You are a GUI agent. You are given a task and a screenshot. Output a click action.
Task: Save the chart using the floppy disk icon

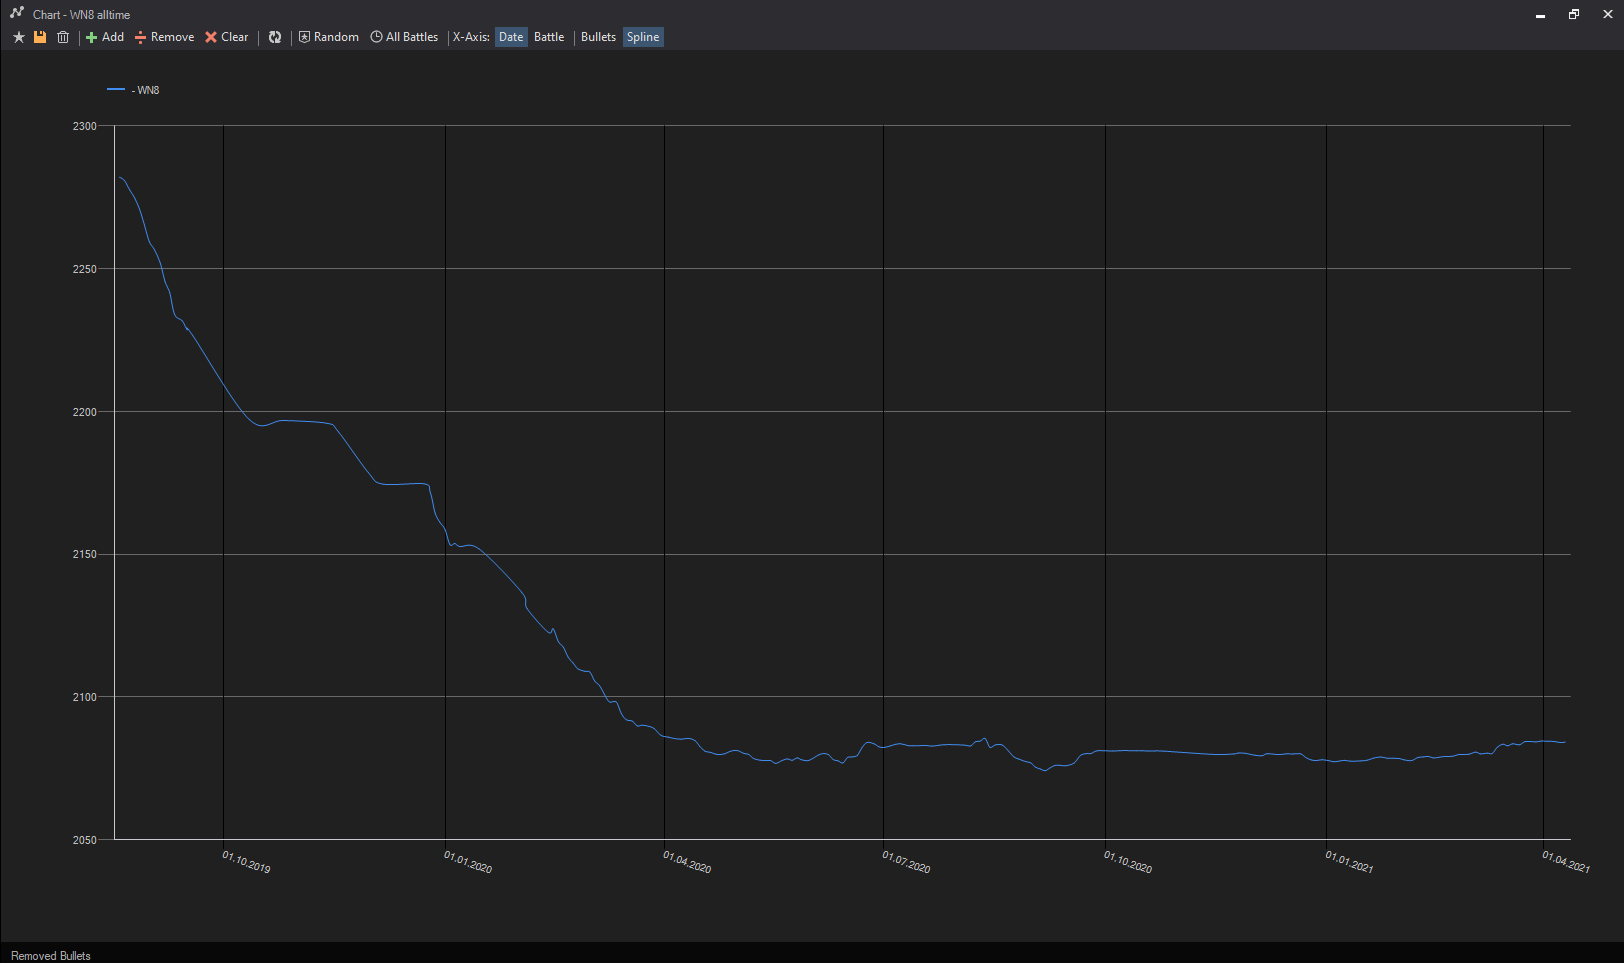[40, 37]
